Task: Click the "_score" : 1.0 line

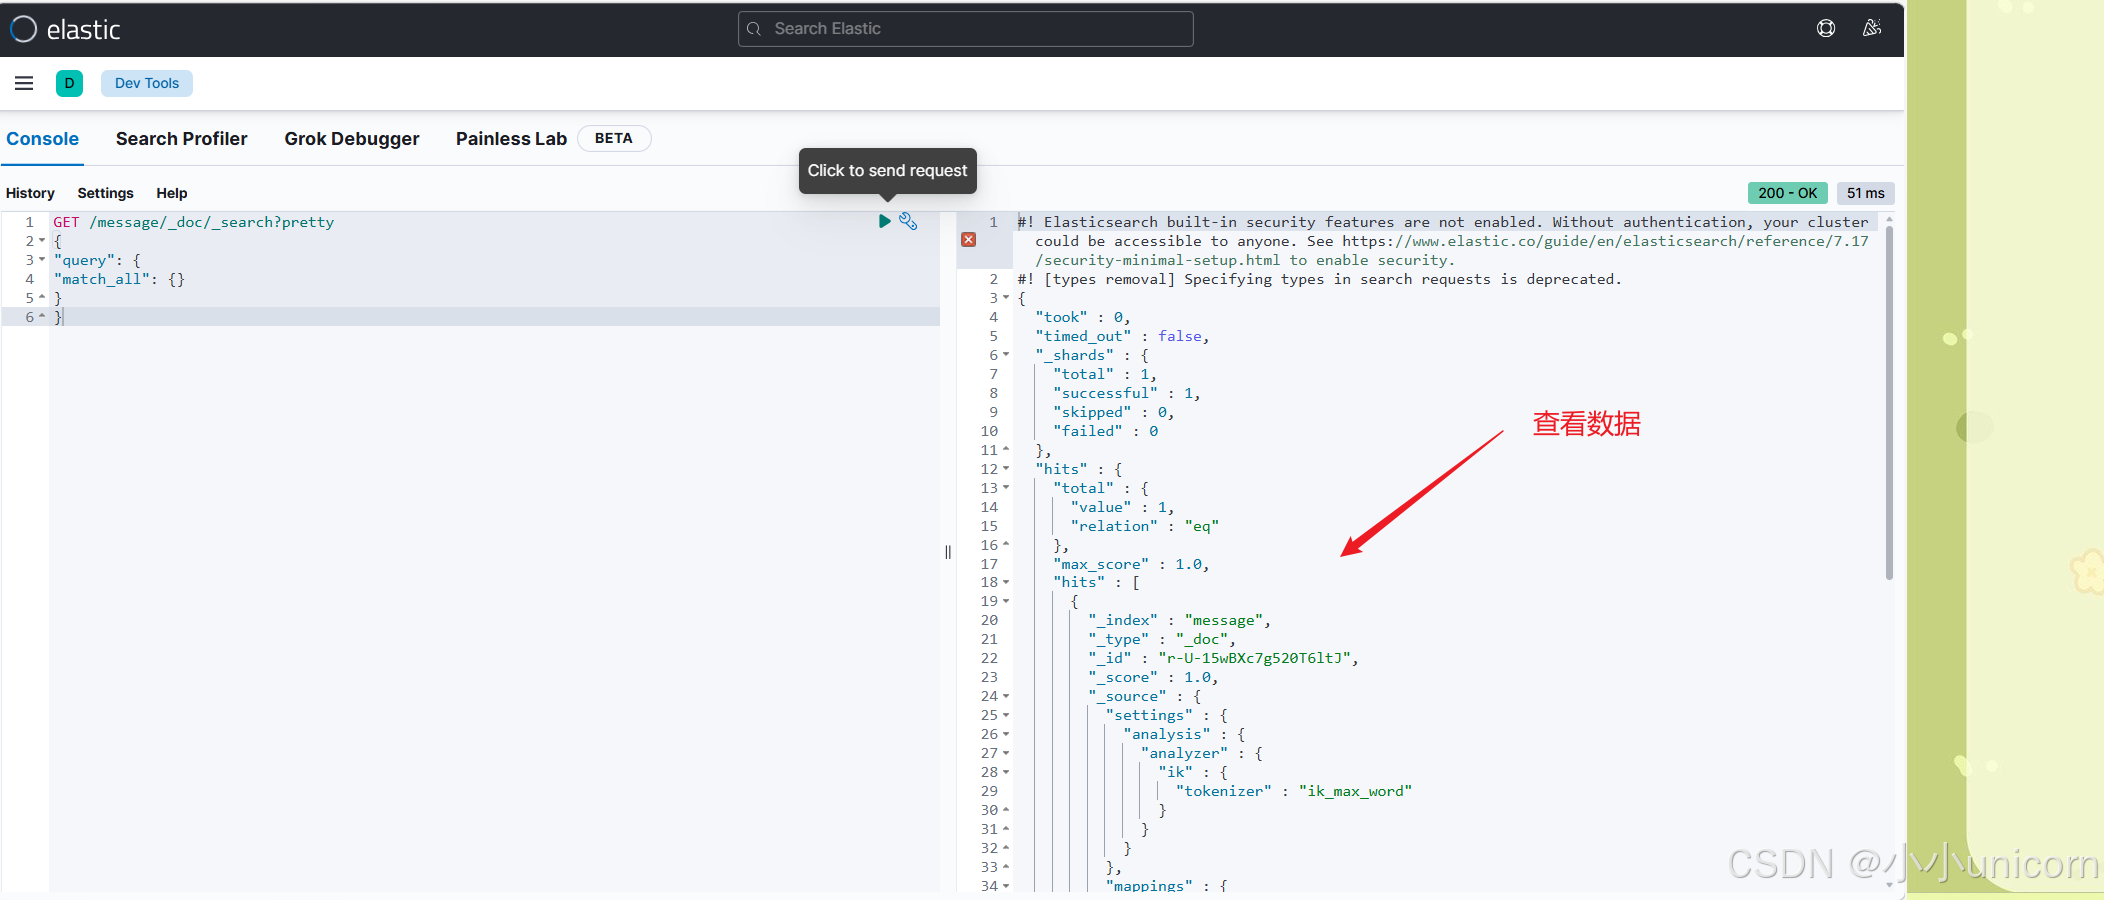Action: coord(1153,677)
